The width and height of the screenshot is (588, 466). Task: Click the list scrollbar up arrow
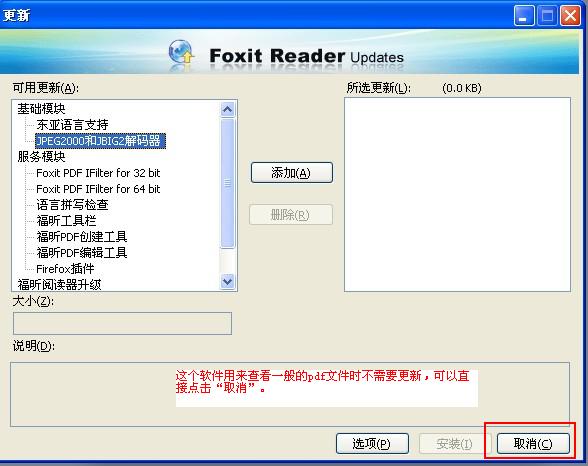(x=228, y=109)
